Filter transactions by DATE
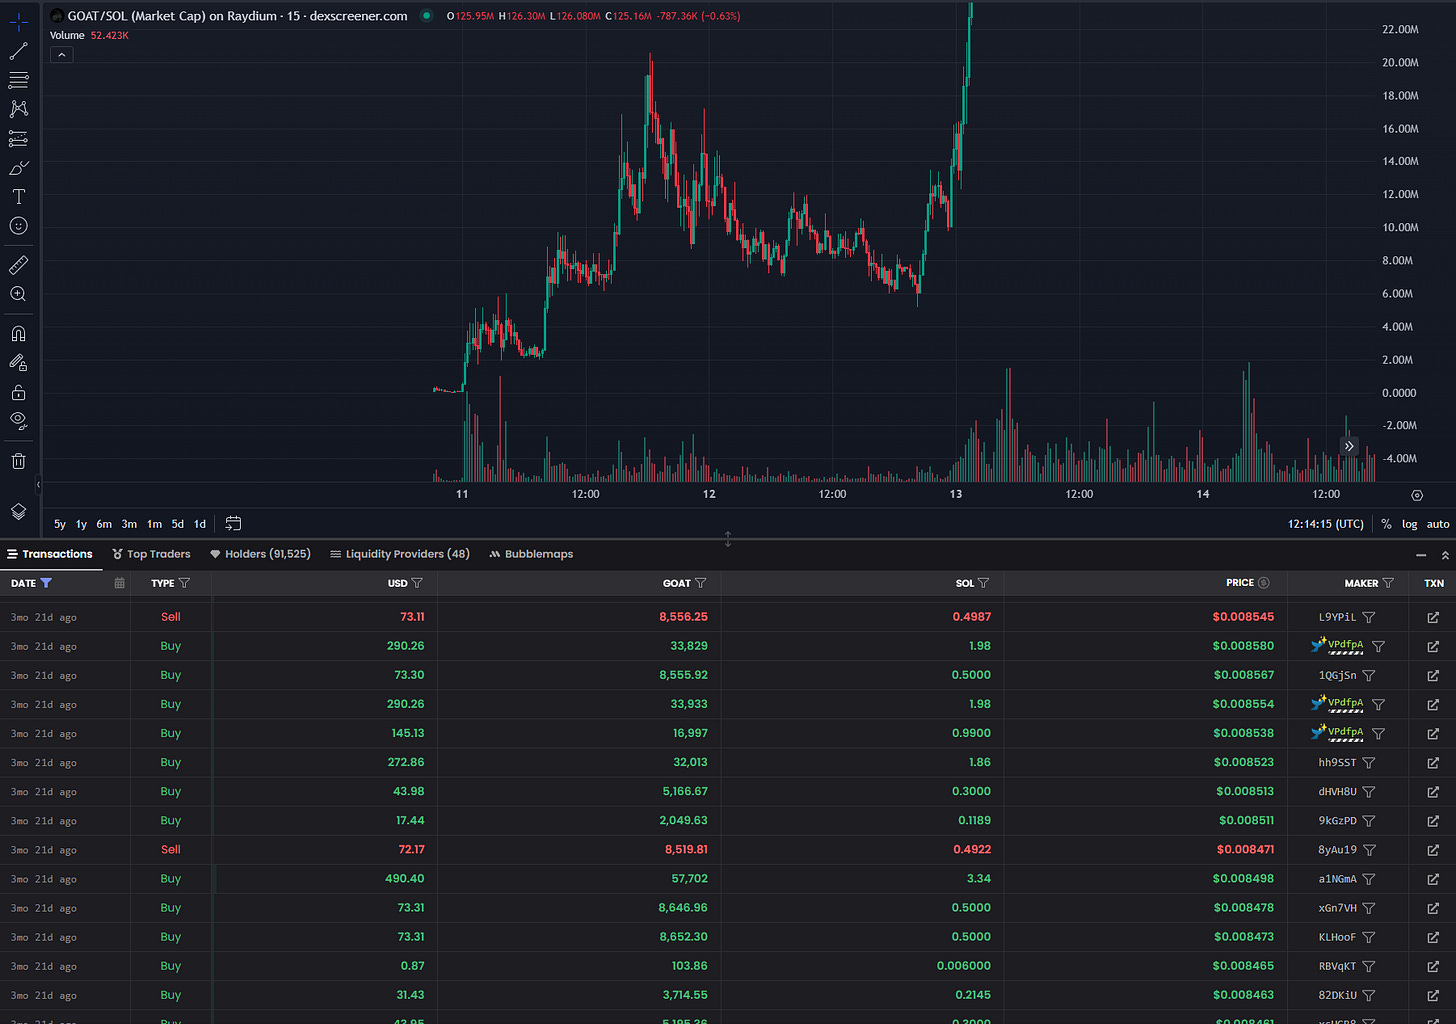This screenshot has height=1024, width=1456. 46,583
